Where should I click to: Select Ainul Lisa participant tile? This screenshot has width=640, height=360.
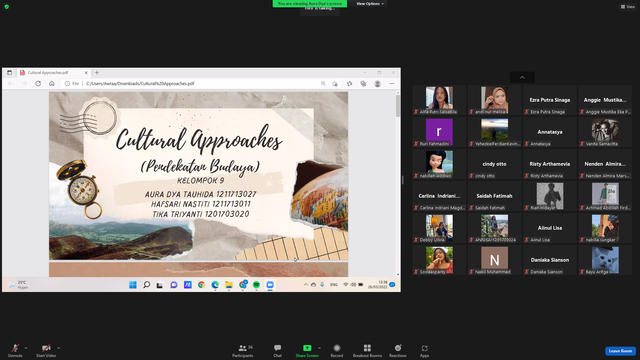(550, 228)
